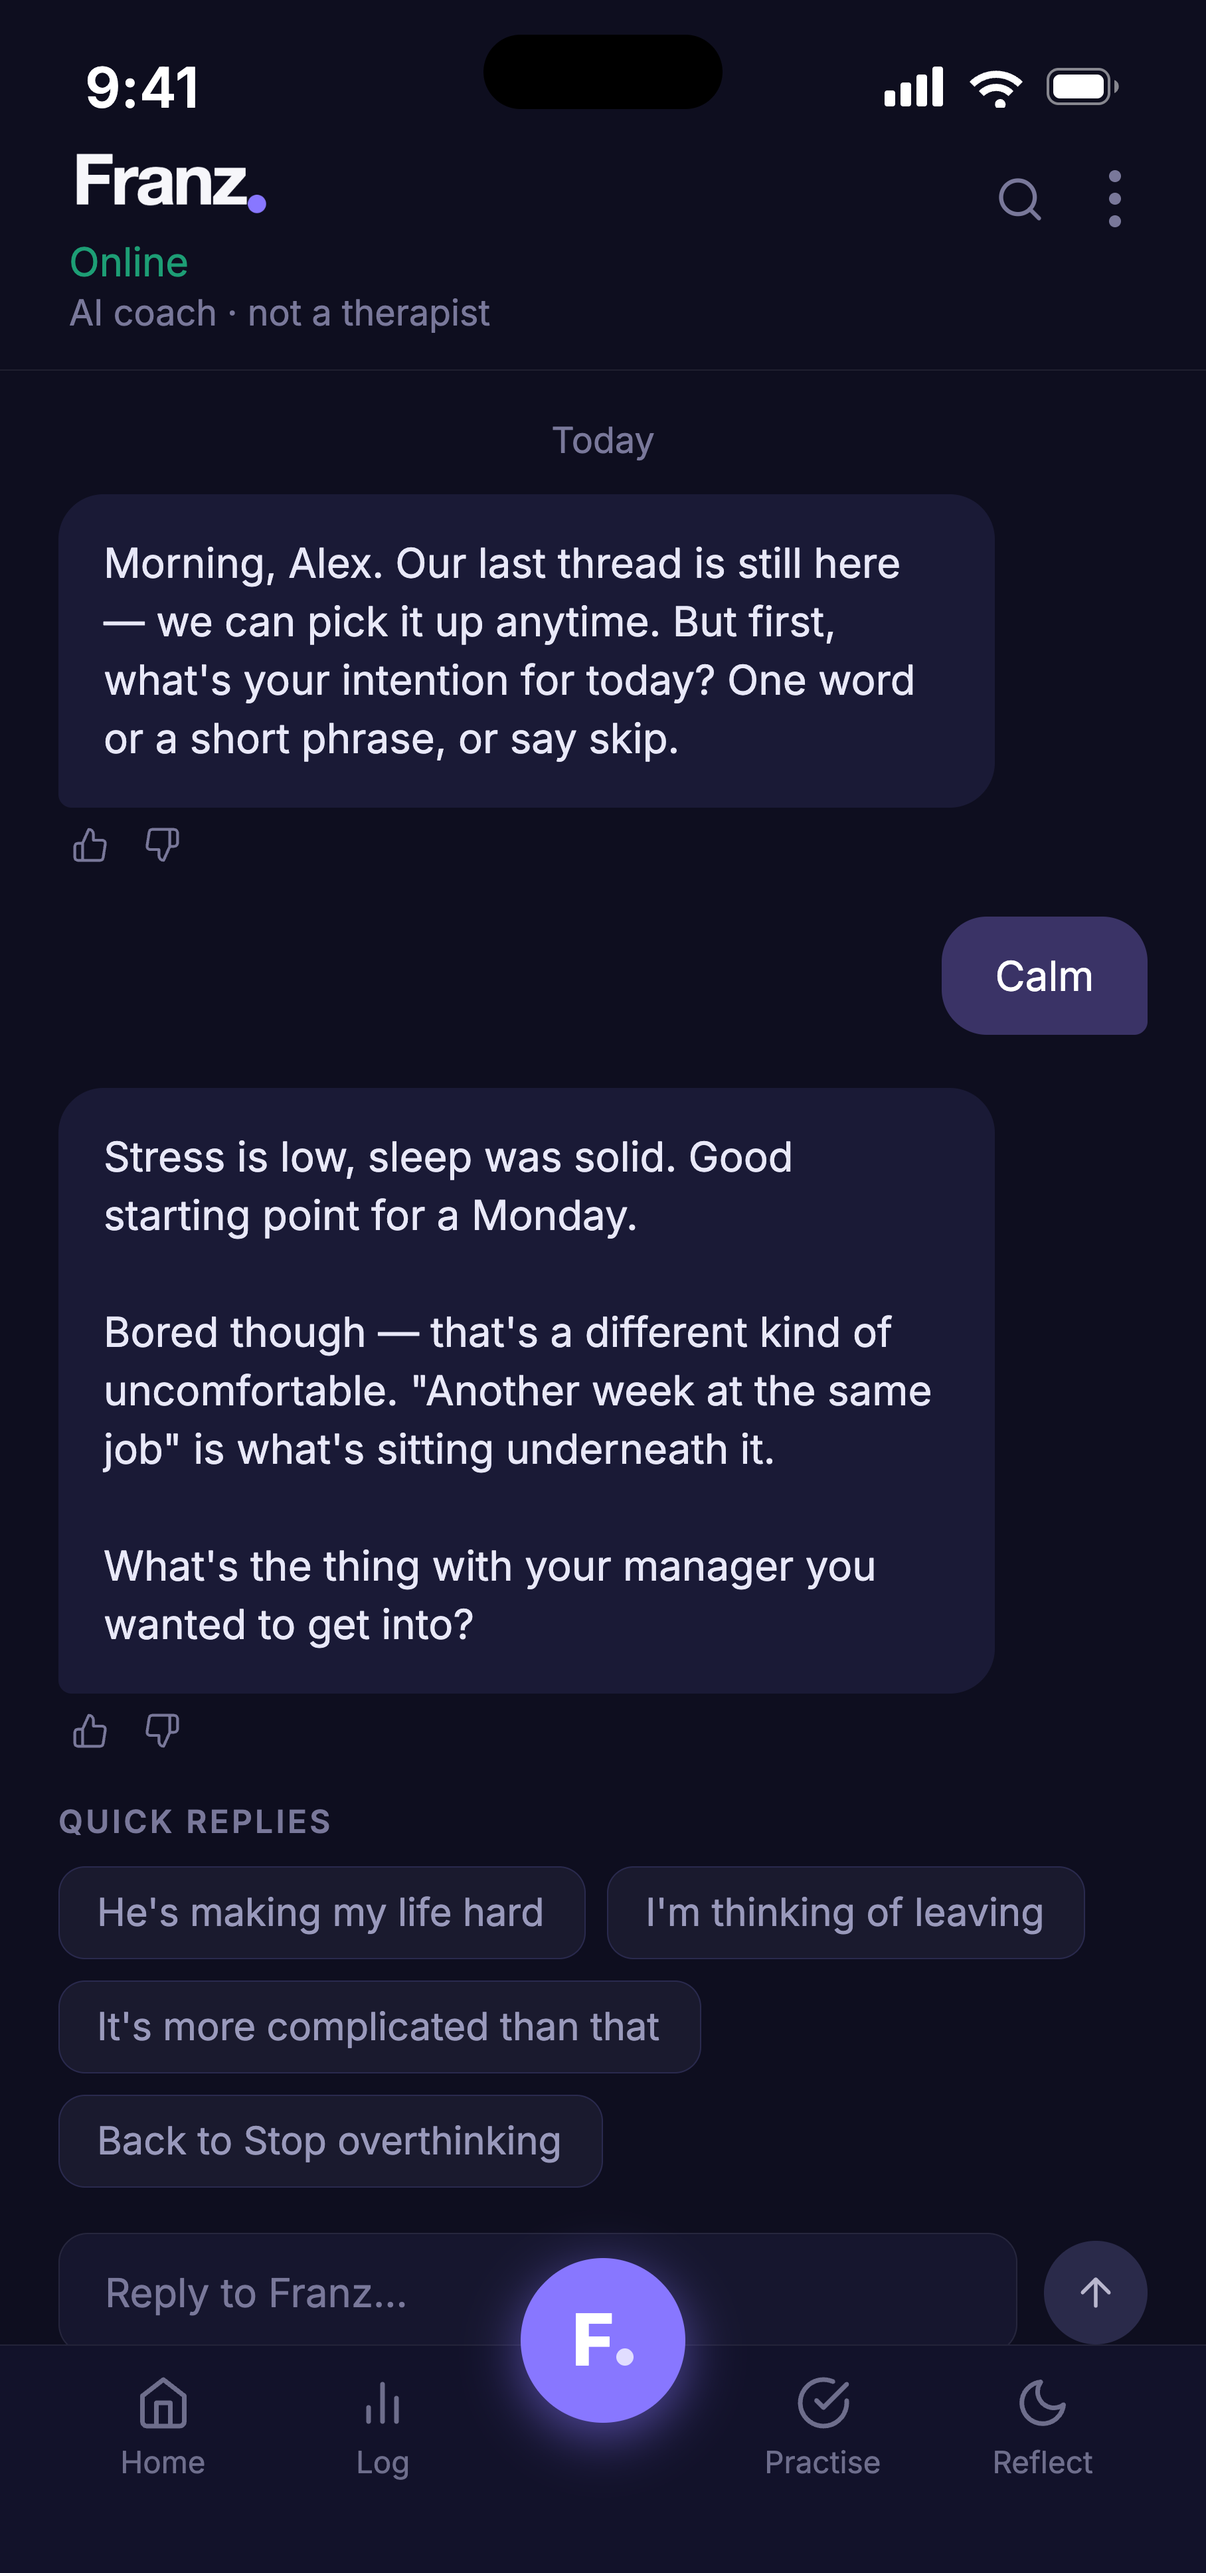This screenshot has width=1206, height=2573.
Task: Pick "It's more complicated than that" reply
Action: click(x=380, y=2026)
